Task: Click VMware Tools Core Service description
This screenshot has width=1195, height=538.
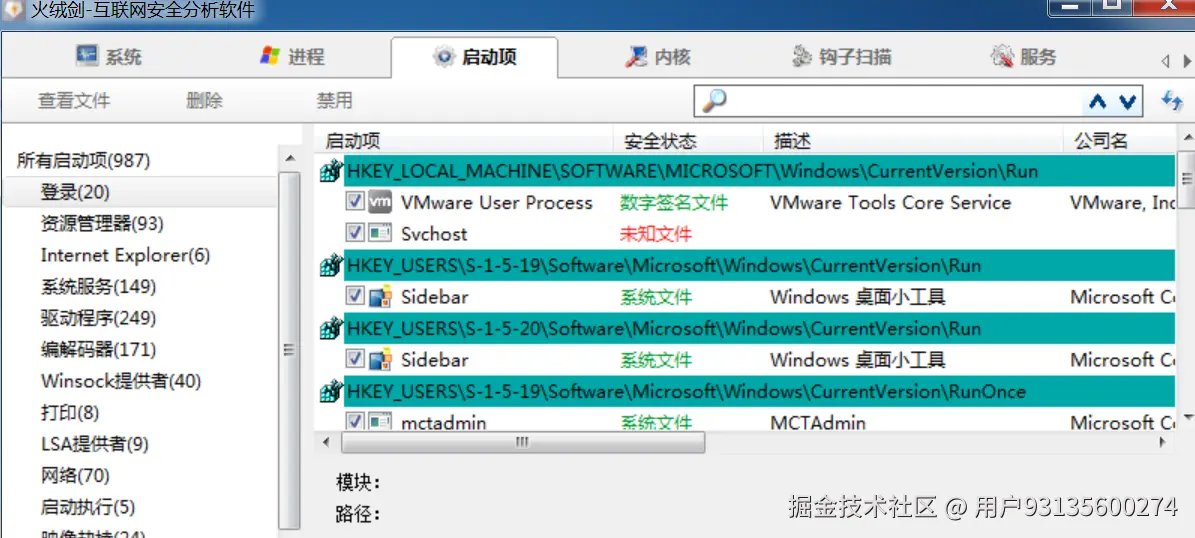Action: pos(890,203)
